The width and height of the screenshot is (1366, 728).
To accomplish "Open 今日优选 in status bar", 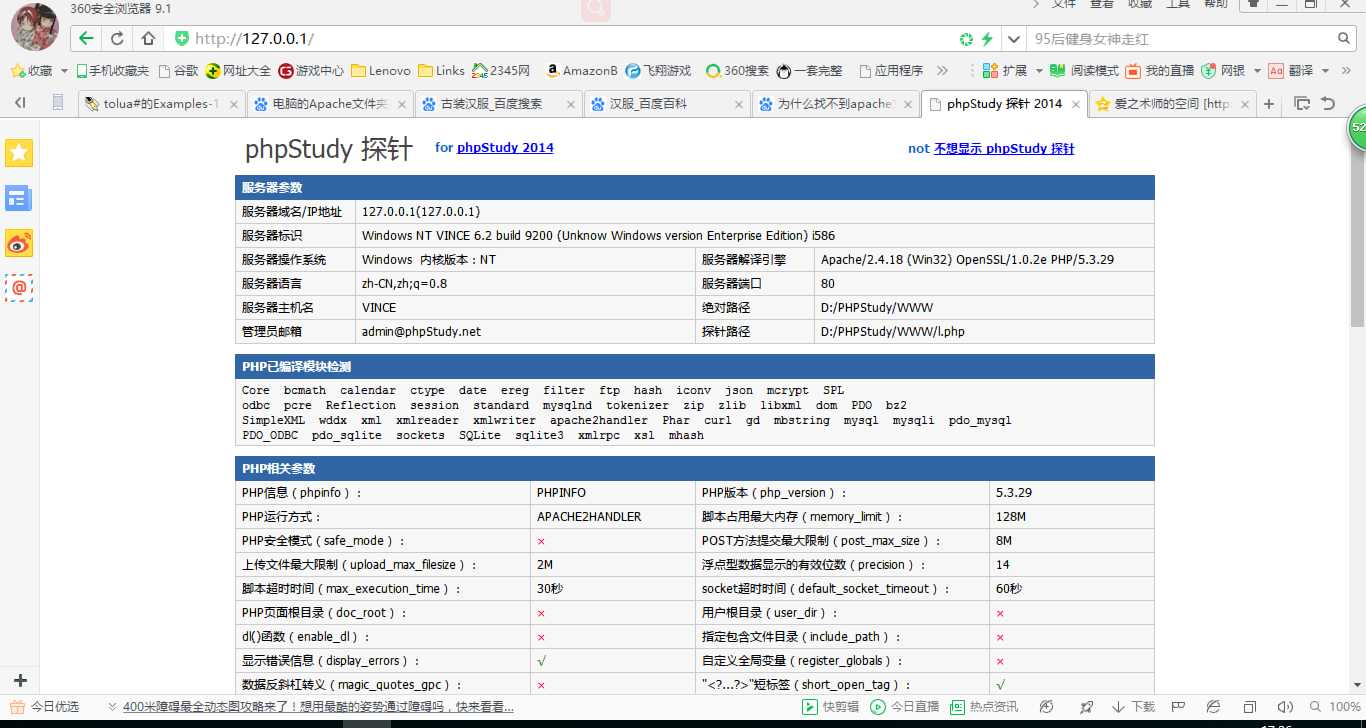I will pos(43,707).
